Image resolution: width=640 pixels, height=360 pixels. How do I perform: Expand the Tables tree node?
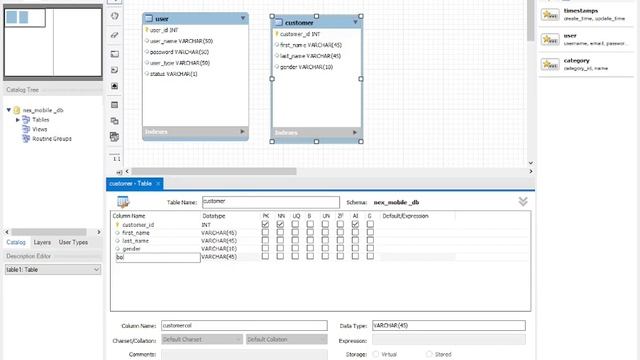18,120
